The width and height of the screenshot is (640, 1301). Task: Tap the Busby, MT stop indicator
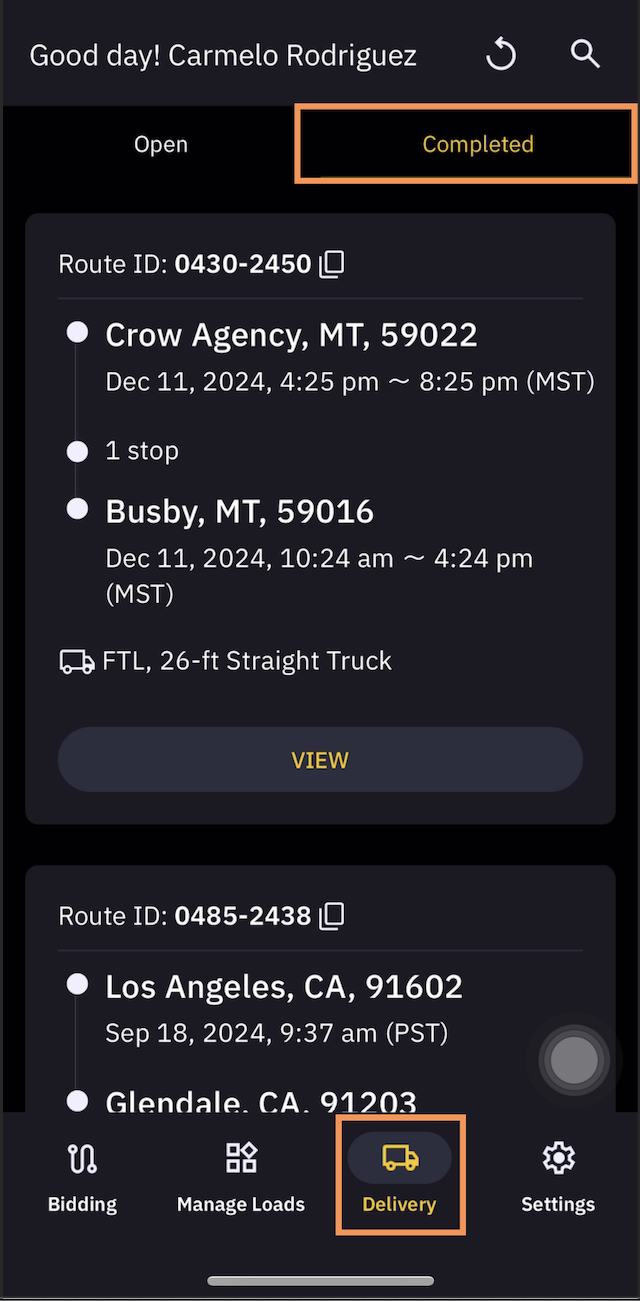(77, 509)
